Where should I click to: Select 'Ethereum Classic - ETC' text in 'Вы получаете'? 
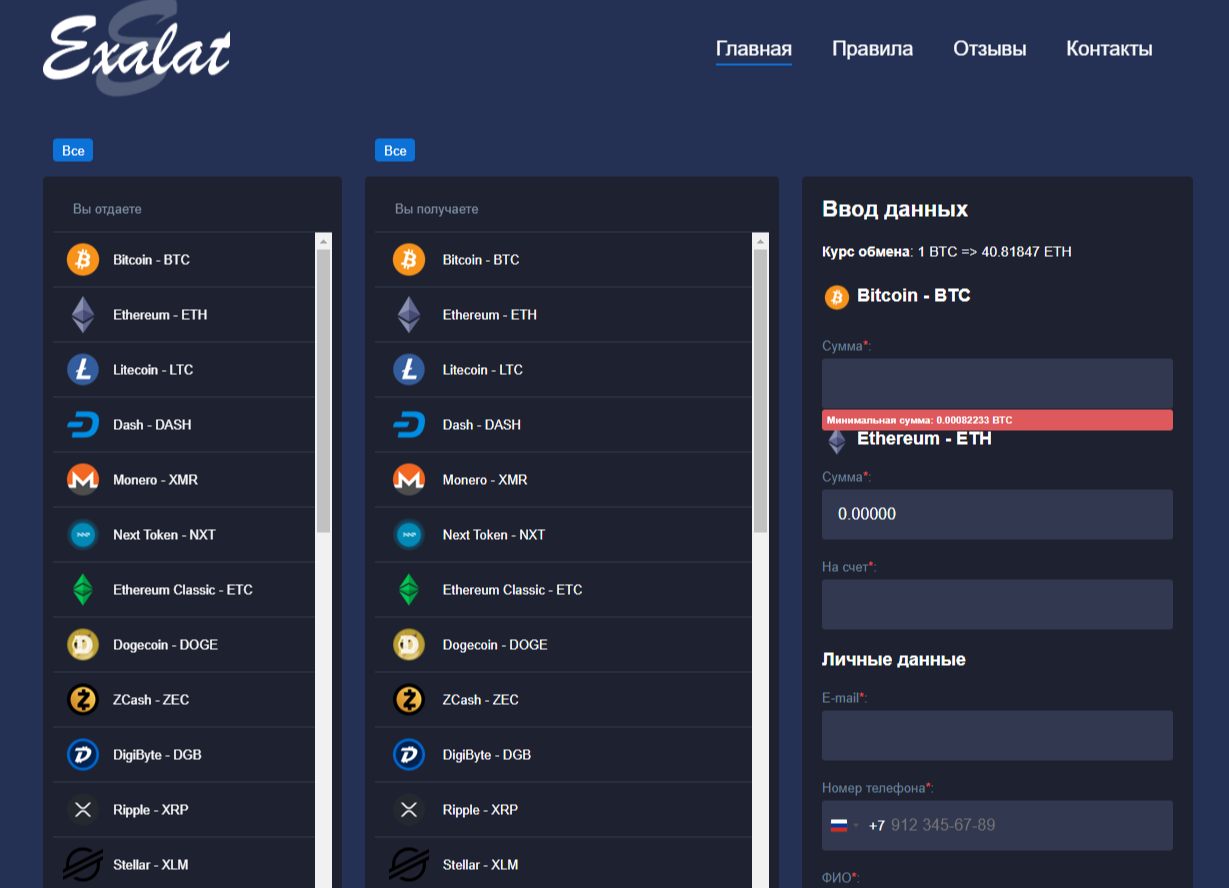[512, 590]
